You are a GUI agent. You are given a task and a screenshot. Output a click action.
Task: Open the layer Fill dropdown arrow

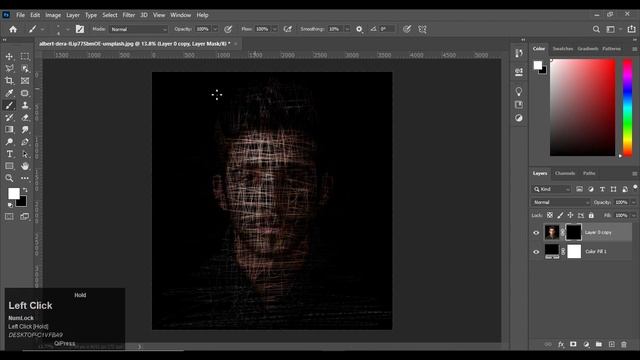point(633,215)
